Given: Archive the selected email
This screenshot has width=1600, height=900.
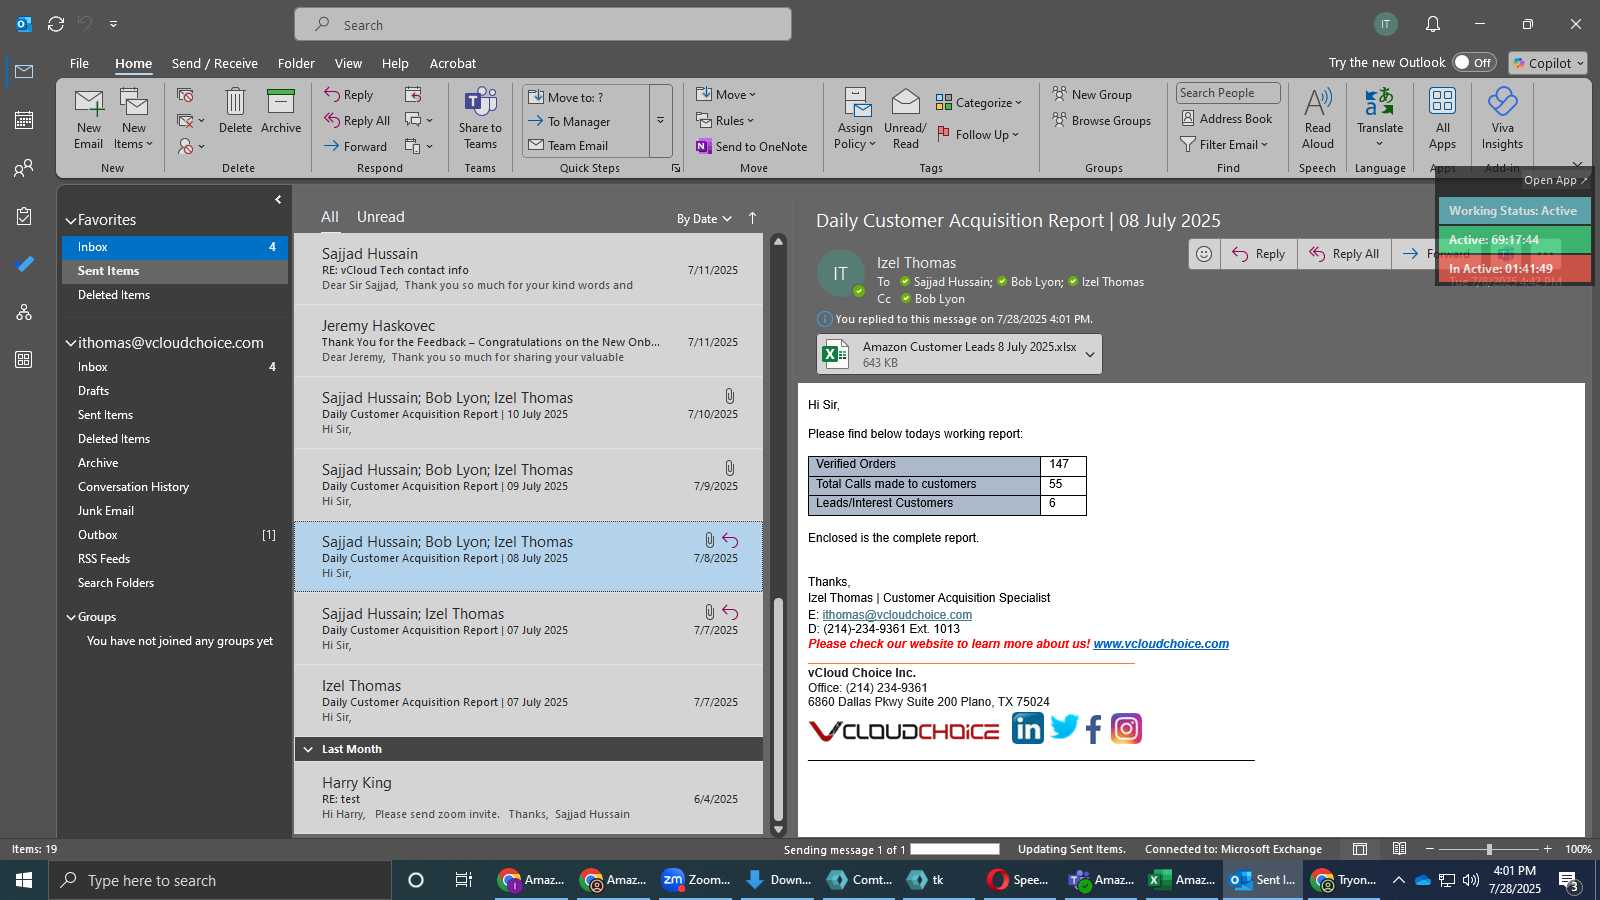Looking at the screenshot, I should tap(281, 111).
